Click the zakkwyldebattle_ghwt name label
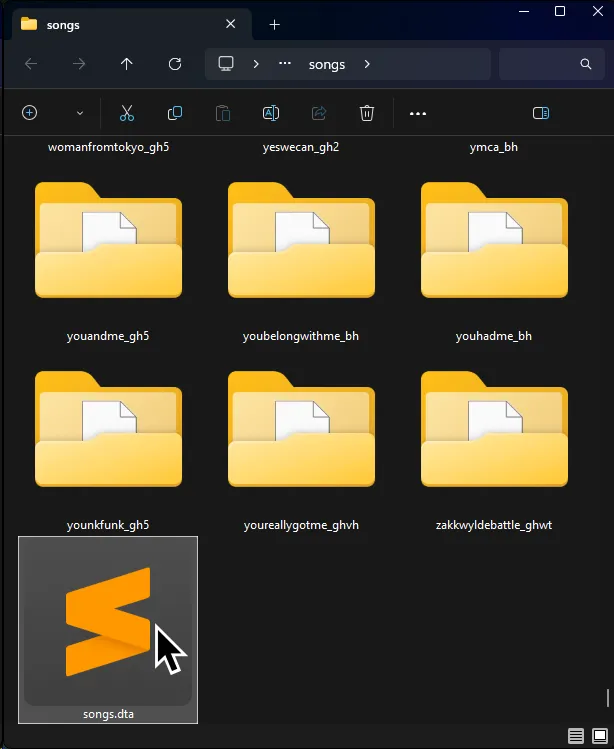The height and width of the screenshot is (749, 614). pyautogui.click(x=494, y=525)
